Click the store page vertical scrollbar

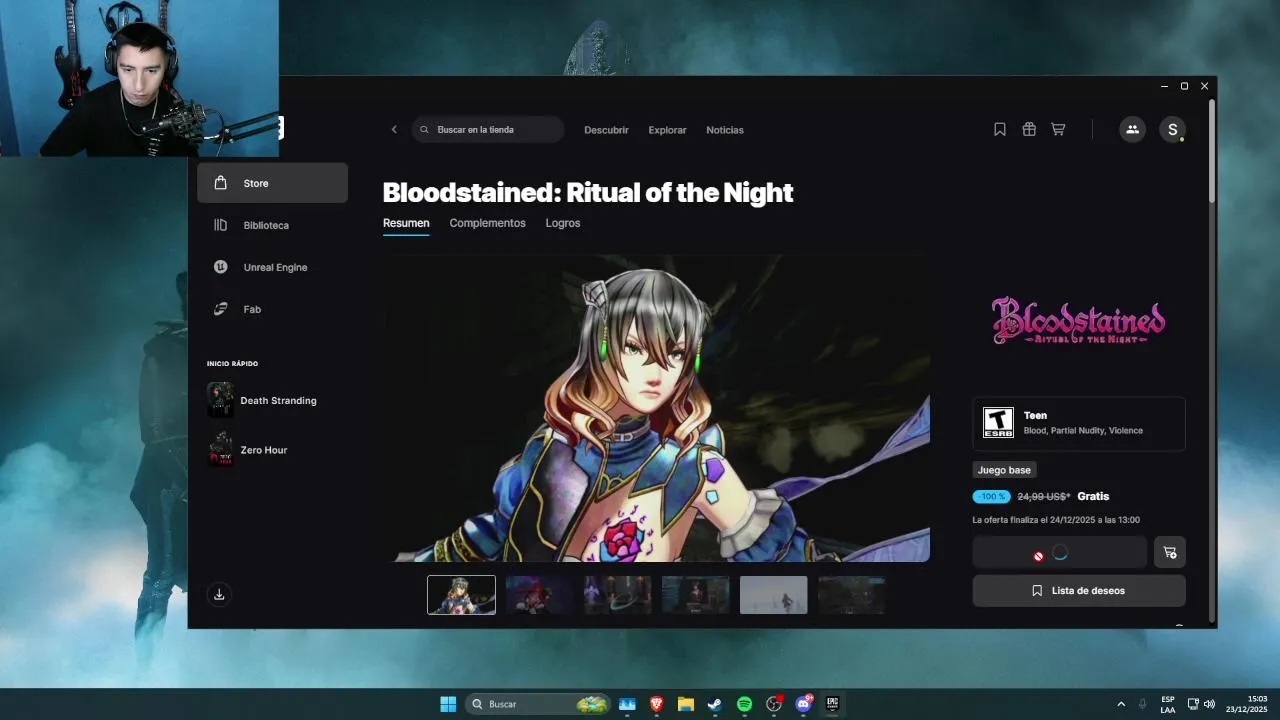pyautogui.click(x=1212, y=150)
